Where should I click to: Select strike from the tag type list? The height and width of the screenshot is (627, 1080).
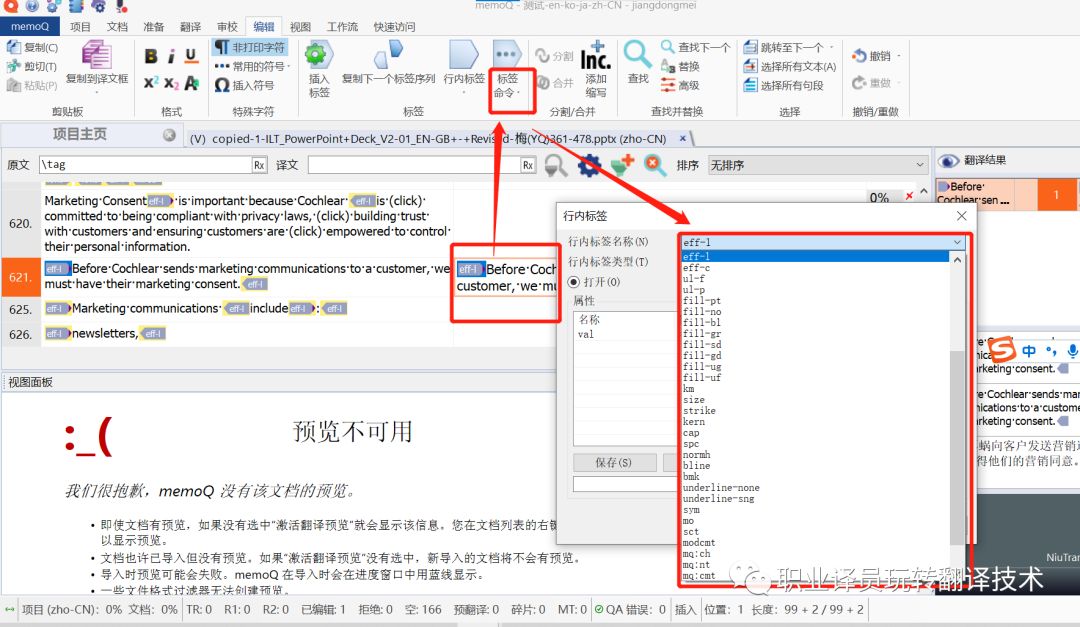coord(699,410)
